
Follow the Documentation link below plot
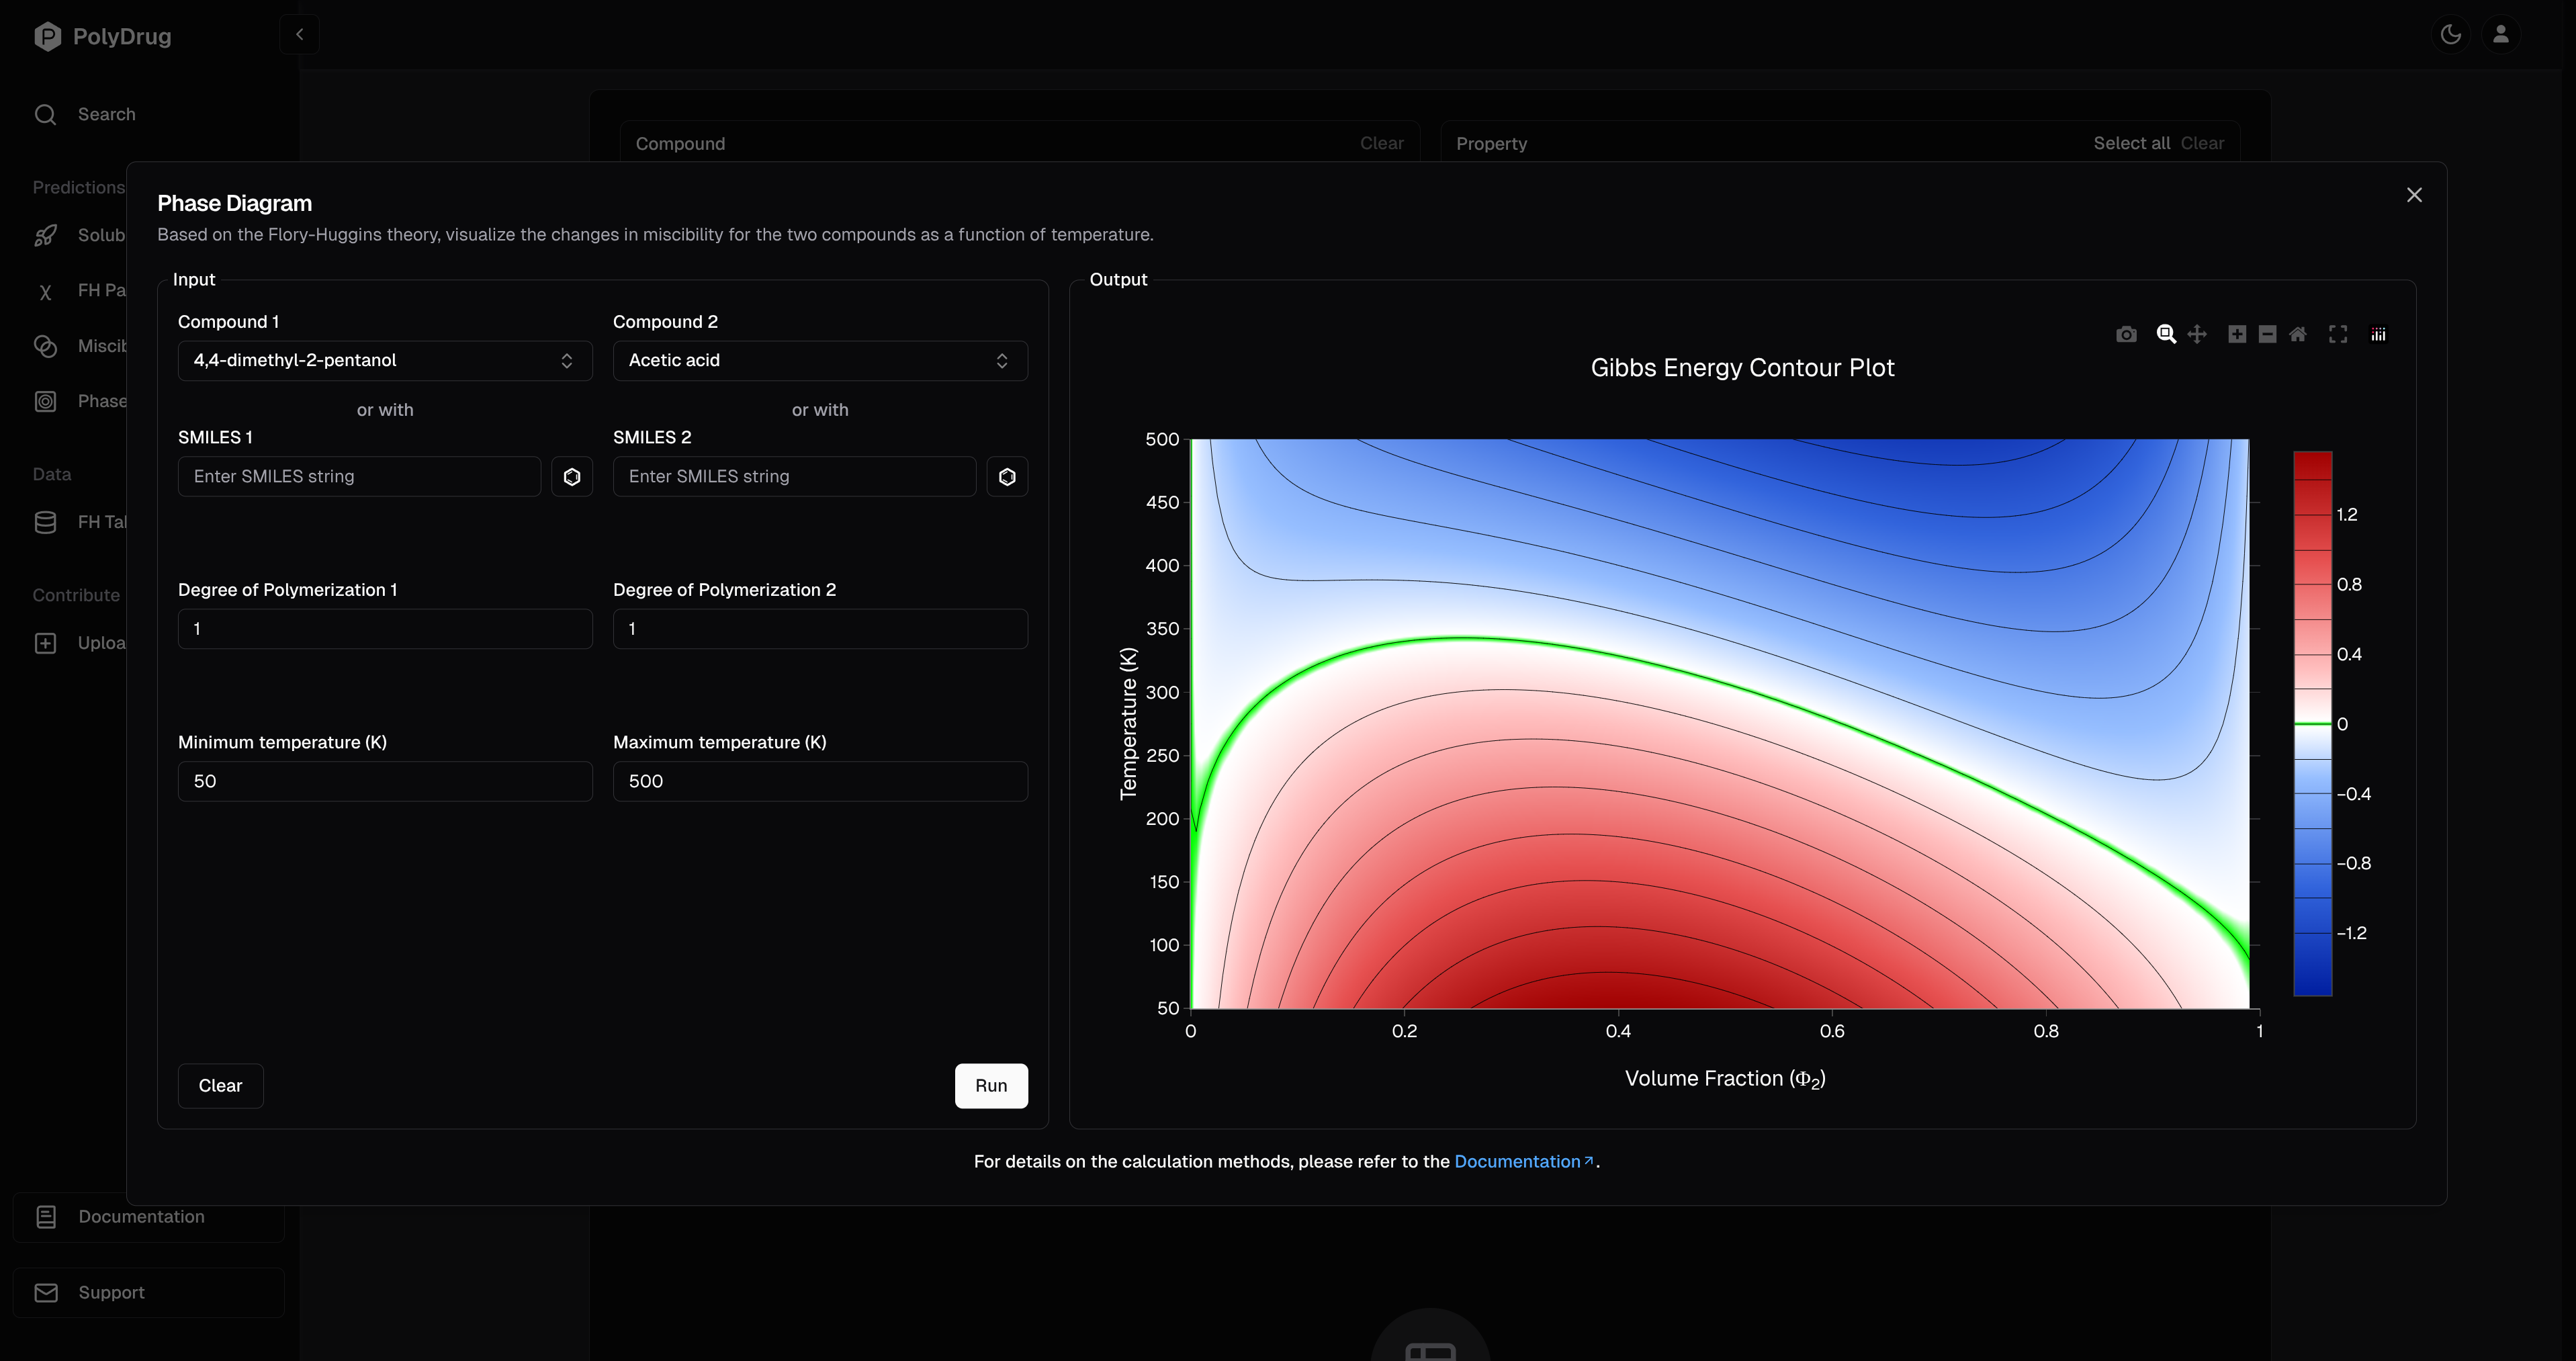point(1517,1161)
